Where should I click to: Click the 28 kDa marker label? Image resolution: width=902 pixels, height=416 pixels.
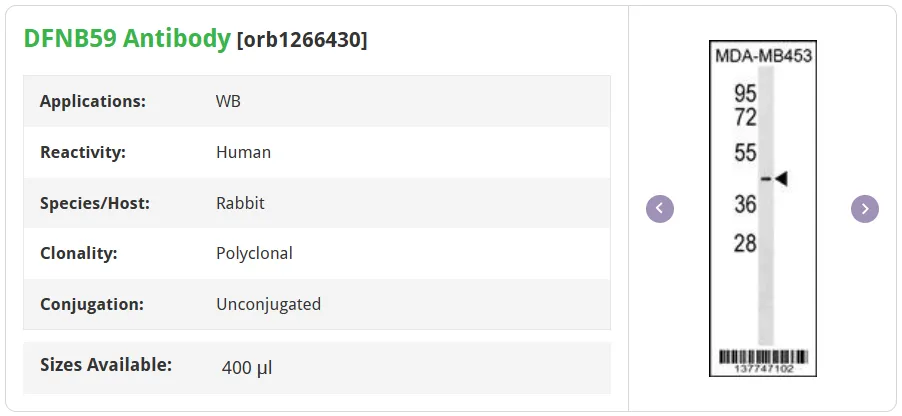pyautogui.click(x=745, y=244)
